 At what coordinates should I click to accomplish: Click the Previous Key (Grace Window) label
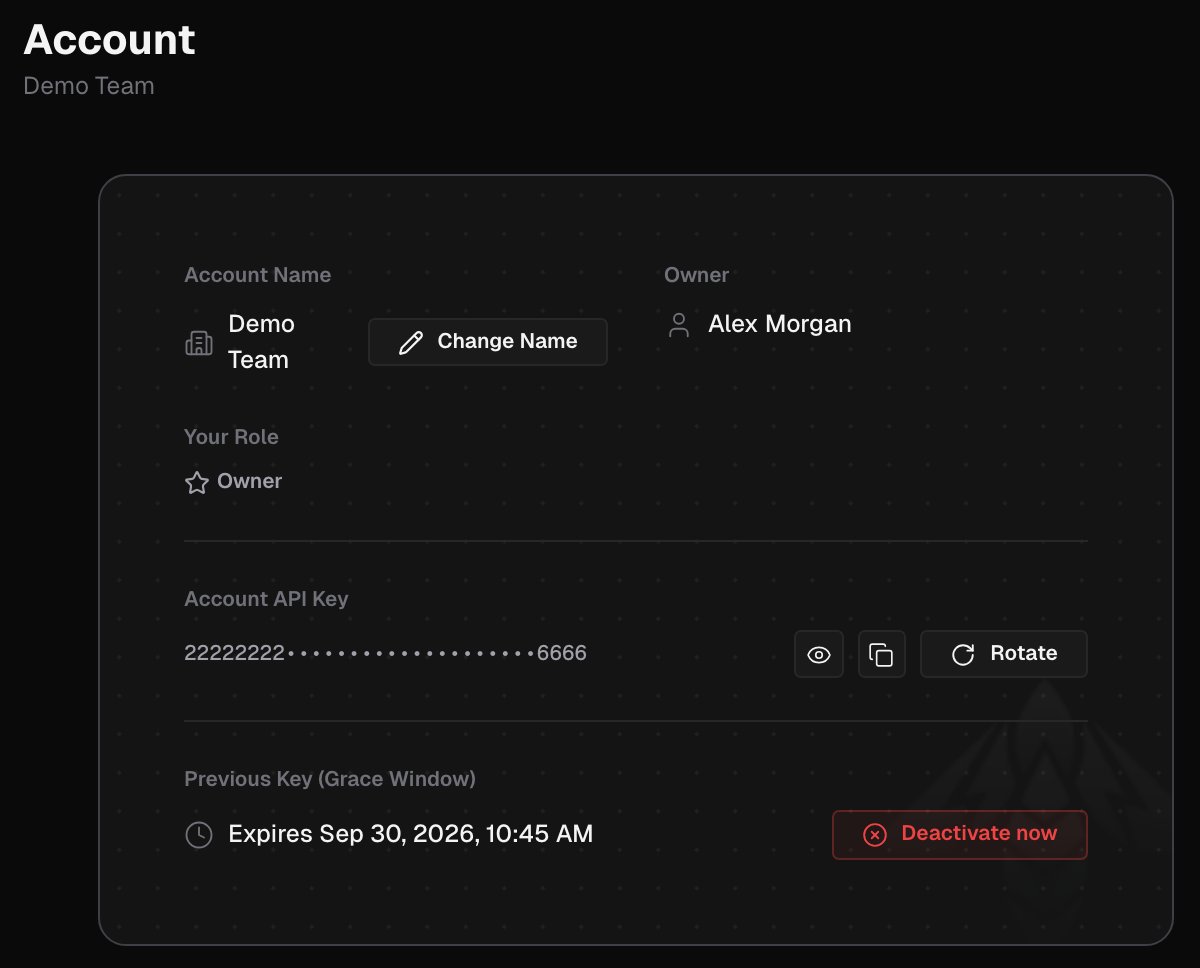(x=330, y=779)
